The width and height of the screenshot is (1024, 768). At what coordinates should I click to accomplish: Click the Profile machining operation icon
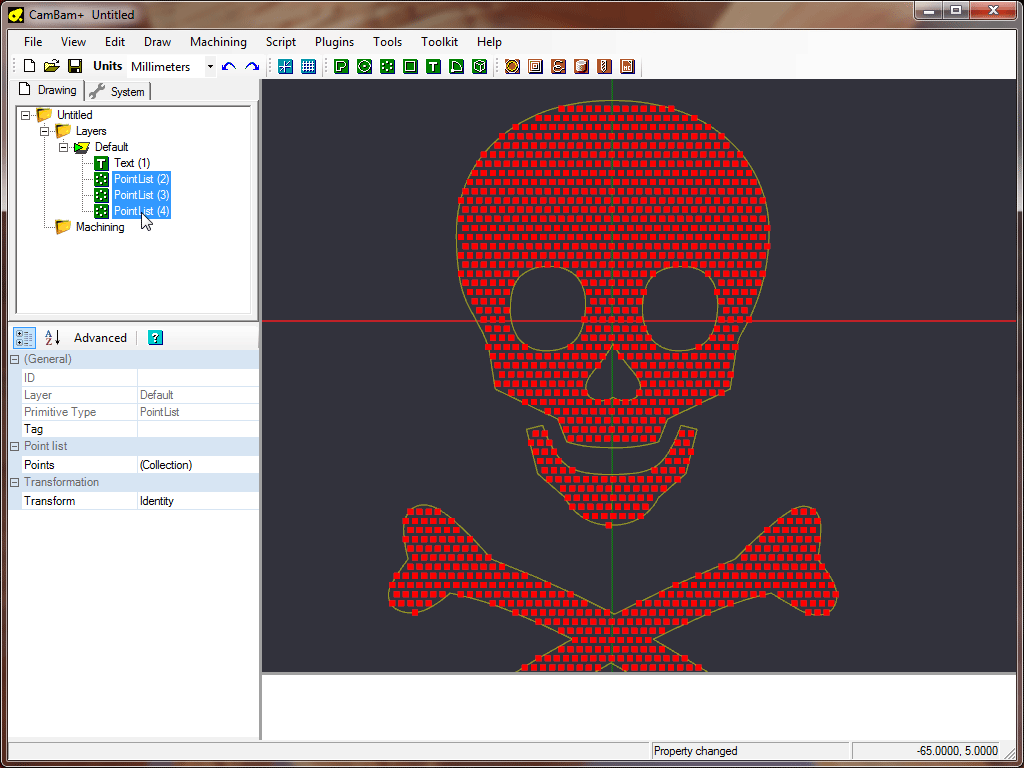512,67
